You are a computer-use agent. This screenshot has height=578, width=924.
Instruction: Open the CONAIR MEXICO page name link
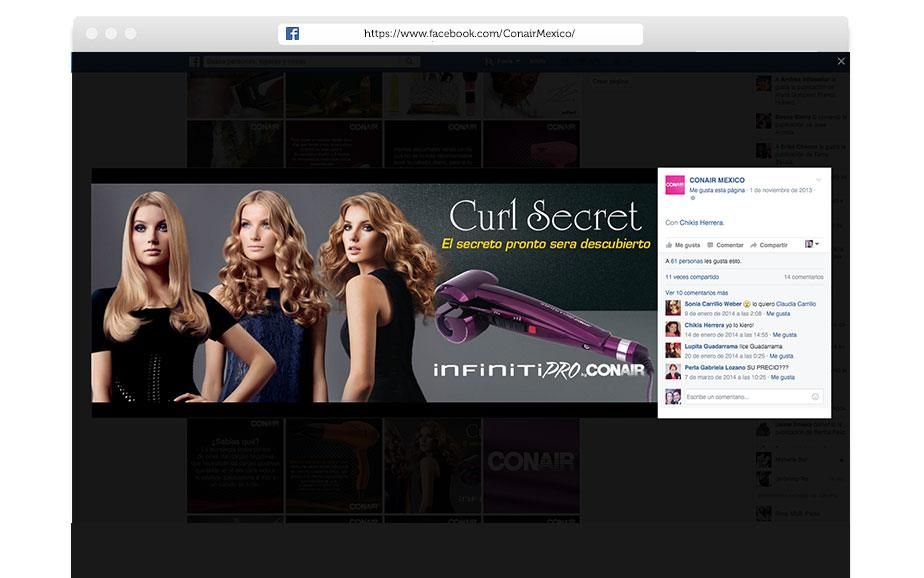point(717,180)
